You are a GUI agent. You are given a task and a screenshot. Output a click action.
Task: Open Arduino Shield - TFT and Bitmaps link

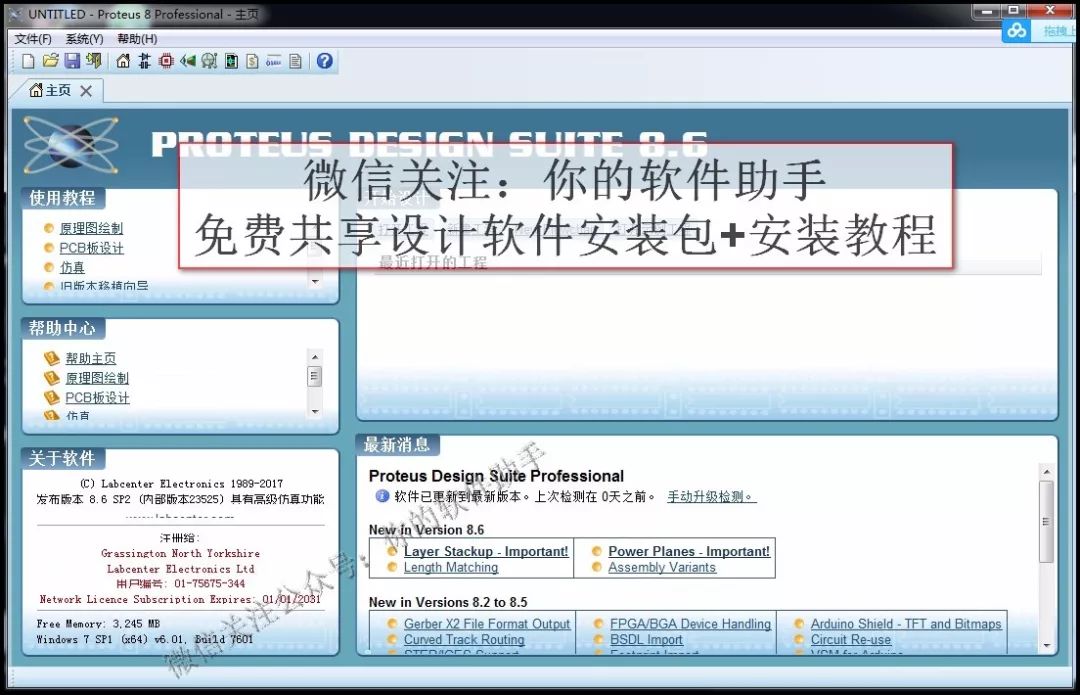pyautogui.click(x=906, y=624)
